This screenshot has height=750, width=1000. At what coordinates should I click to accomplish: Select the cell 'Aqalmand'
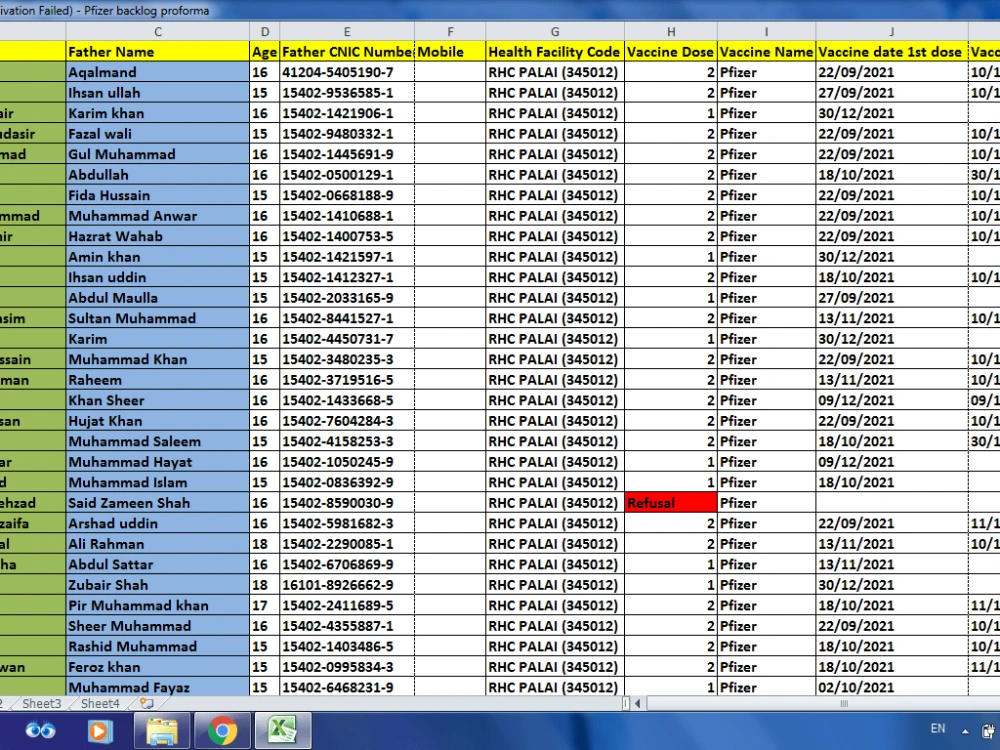(x=158, y=72)
